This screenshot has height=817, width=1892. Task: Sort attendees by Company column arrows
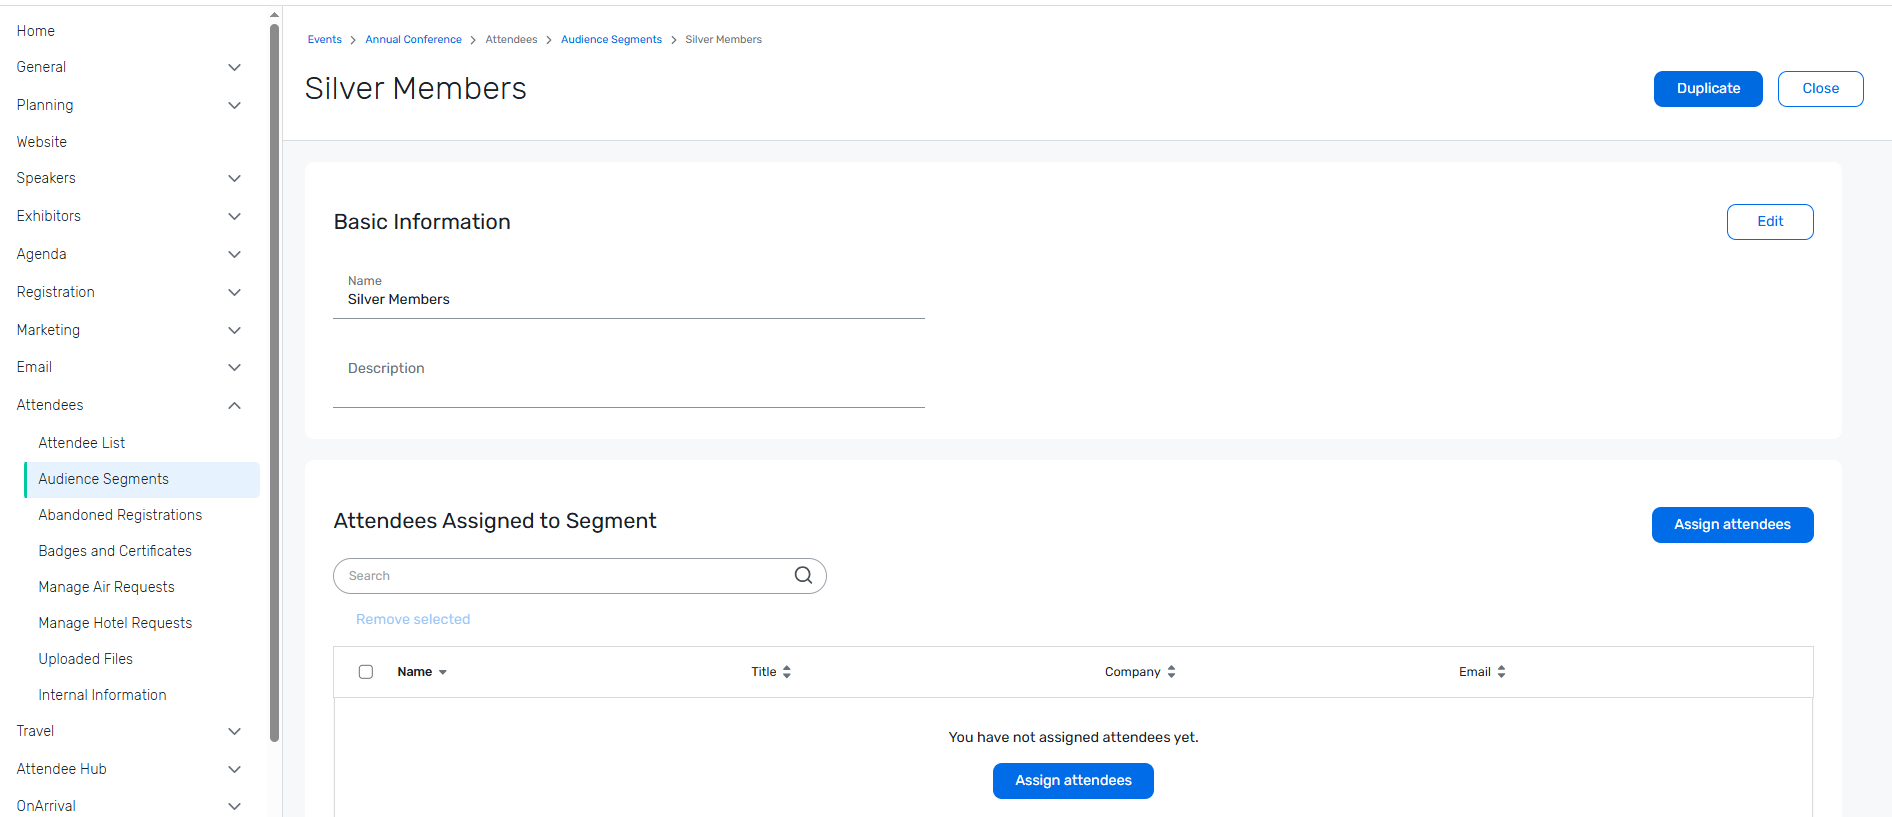pyautogui.click(x=1171, y=672)
